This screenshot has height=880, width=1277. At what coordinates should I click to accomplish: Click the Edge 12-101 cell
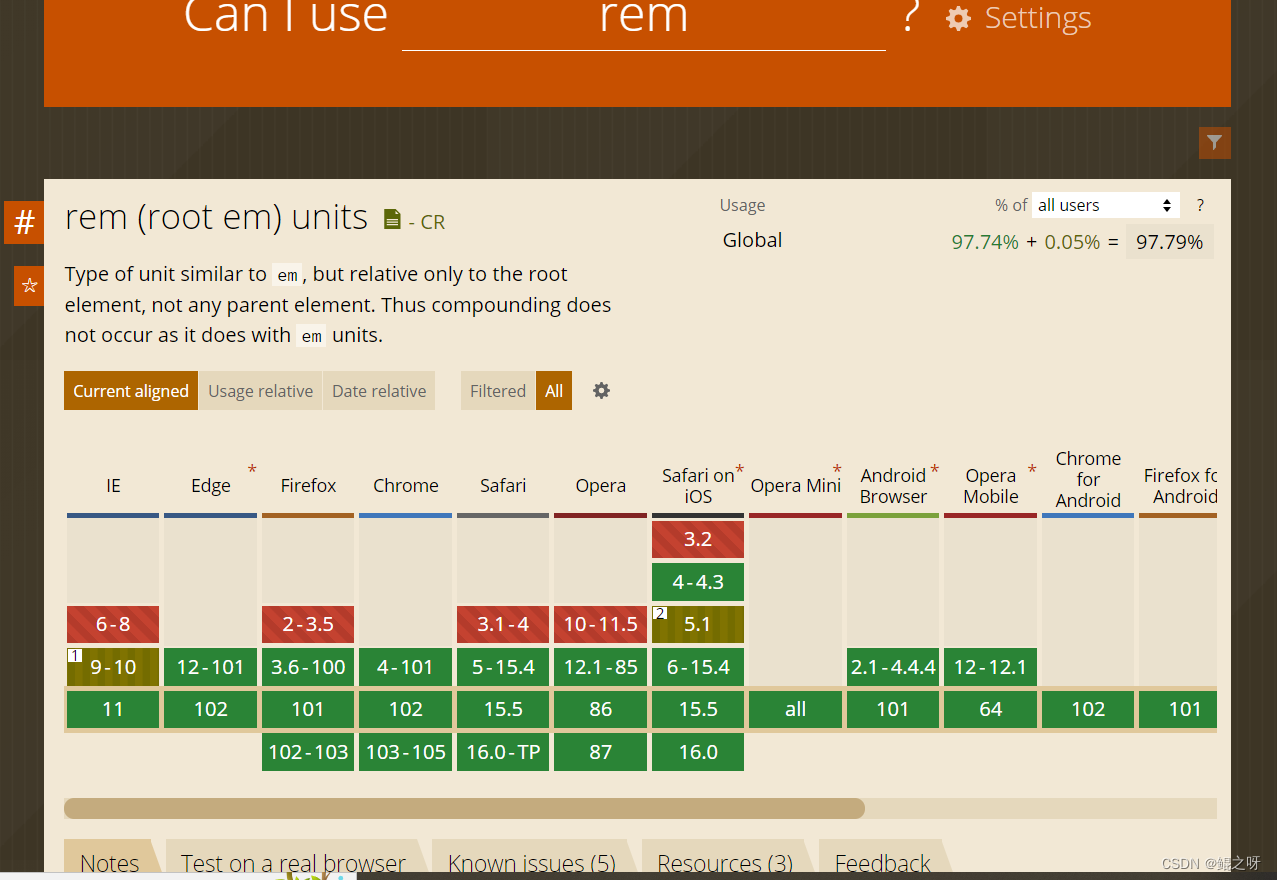(211, 667)
